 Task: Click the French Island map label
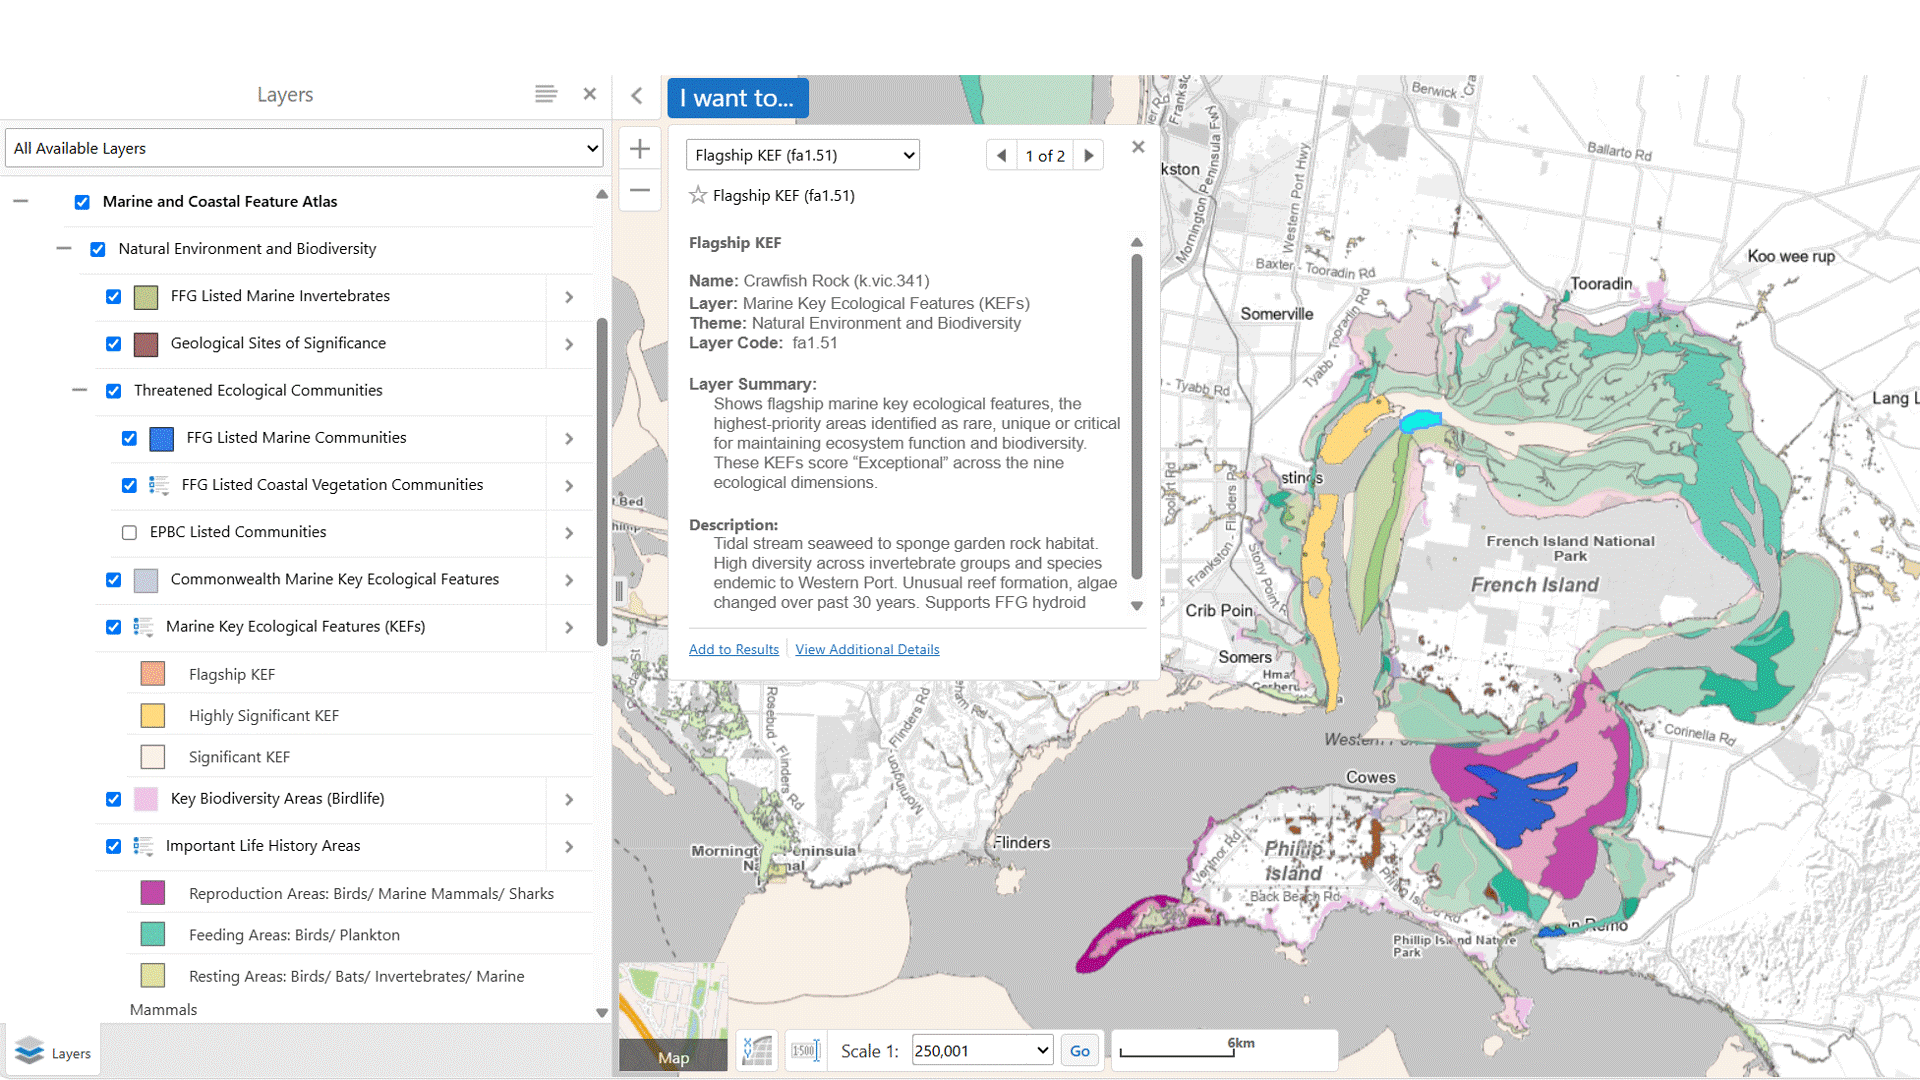tap(1535, 585)
